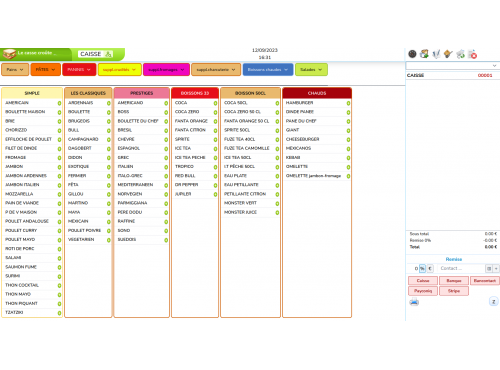Open the dashboard gauge icon
500x370 pixels.
[412, 54]
